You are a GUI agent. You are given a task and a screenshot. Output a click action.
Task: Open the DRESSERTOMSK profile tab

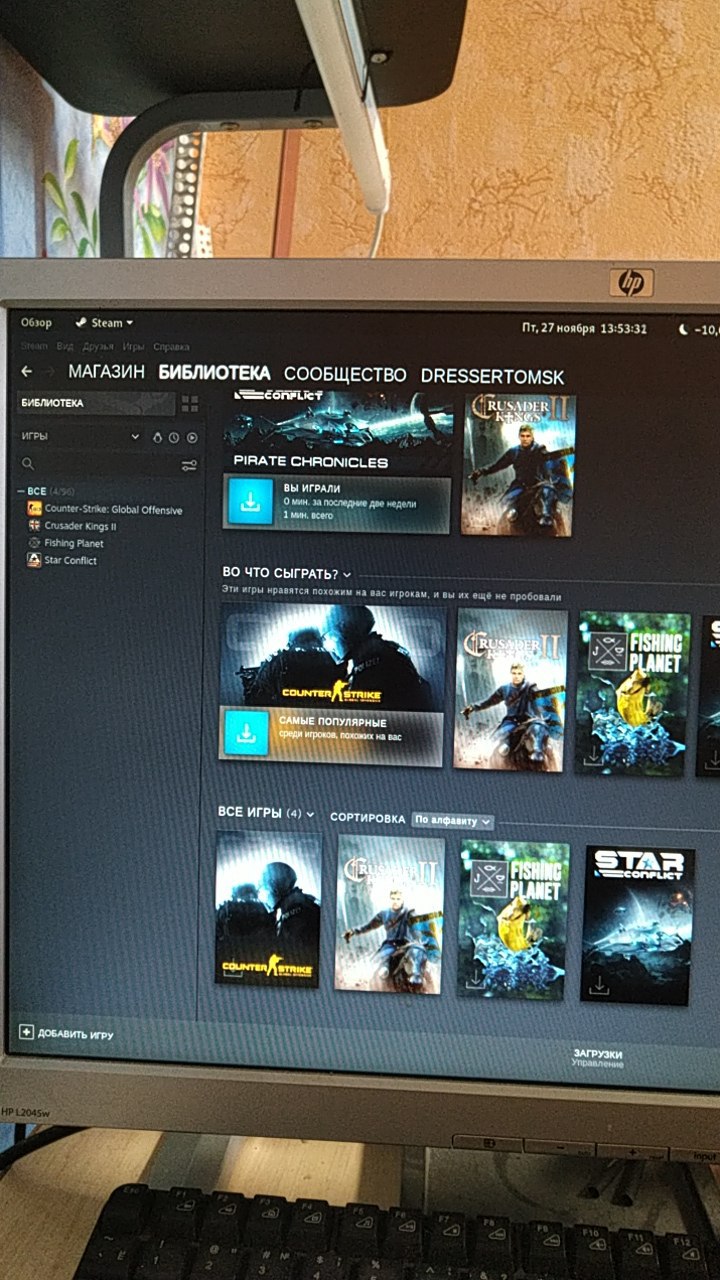[x=492, y=377]
